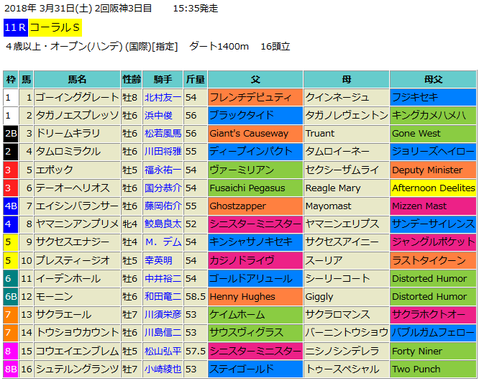Click the 性齢 column header
Screen dimensions: 479x381
pos(131,79)
